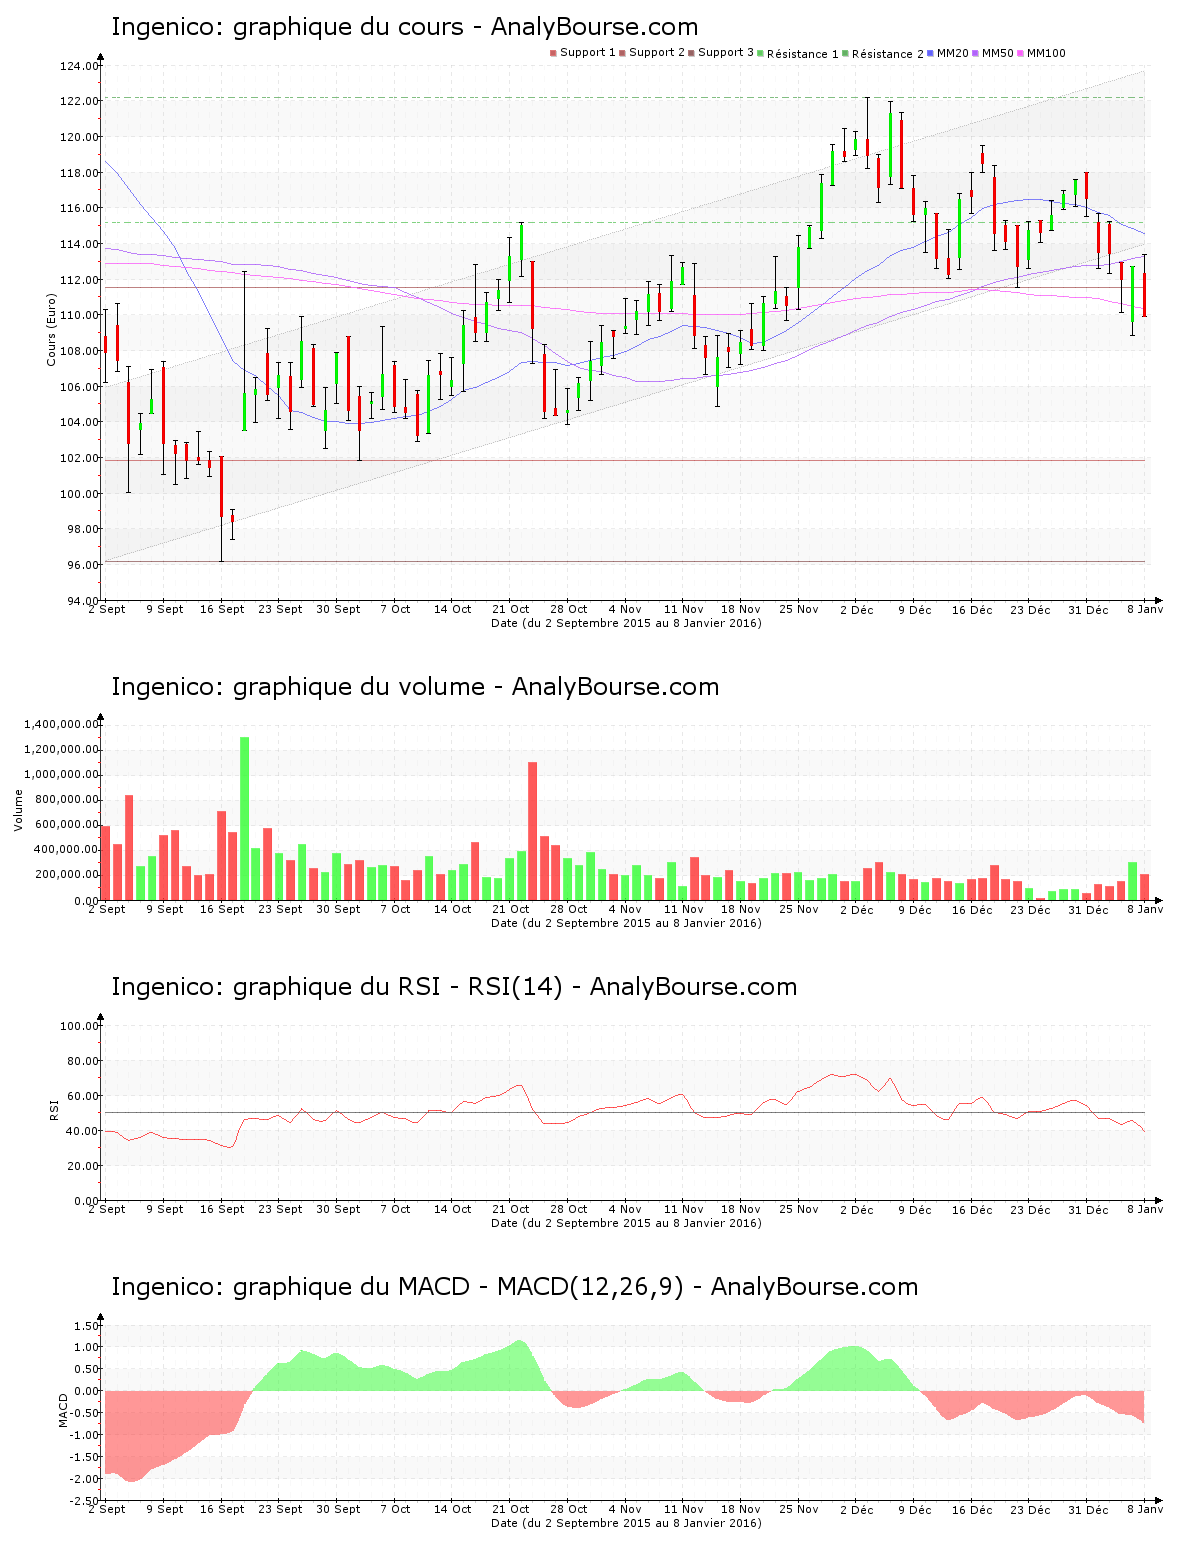1200x1550 pixels.
Task: Click '4 Nov' date under the RSI chart
Action: click(x=625, y=1209)
